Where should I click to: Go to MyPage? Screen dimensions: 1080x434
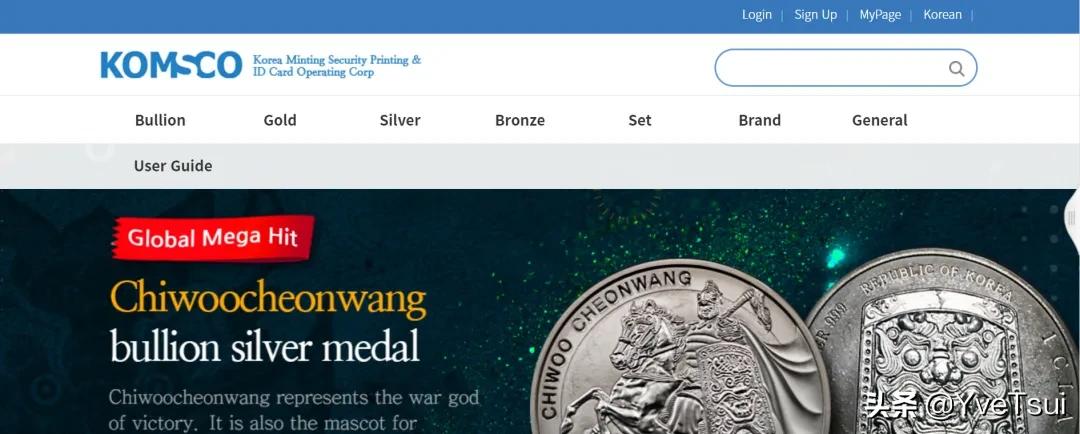click(880, 14)
